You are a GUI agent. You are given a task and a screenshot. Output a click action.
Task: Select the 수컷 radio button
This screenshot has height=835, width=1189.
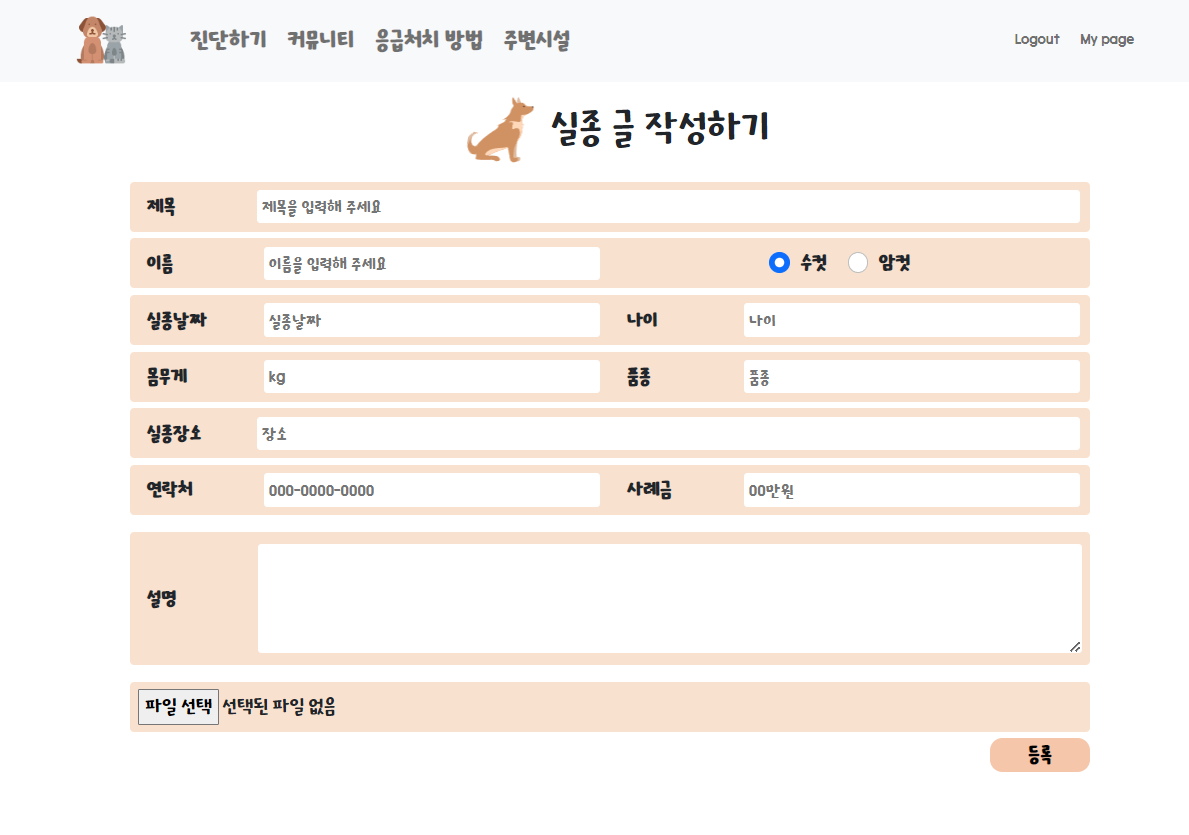click(x=778, y=262)
